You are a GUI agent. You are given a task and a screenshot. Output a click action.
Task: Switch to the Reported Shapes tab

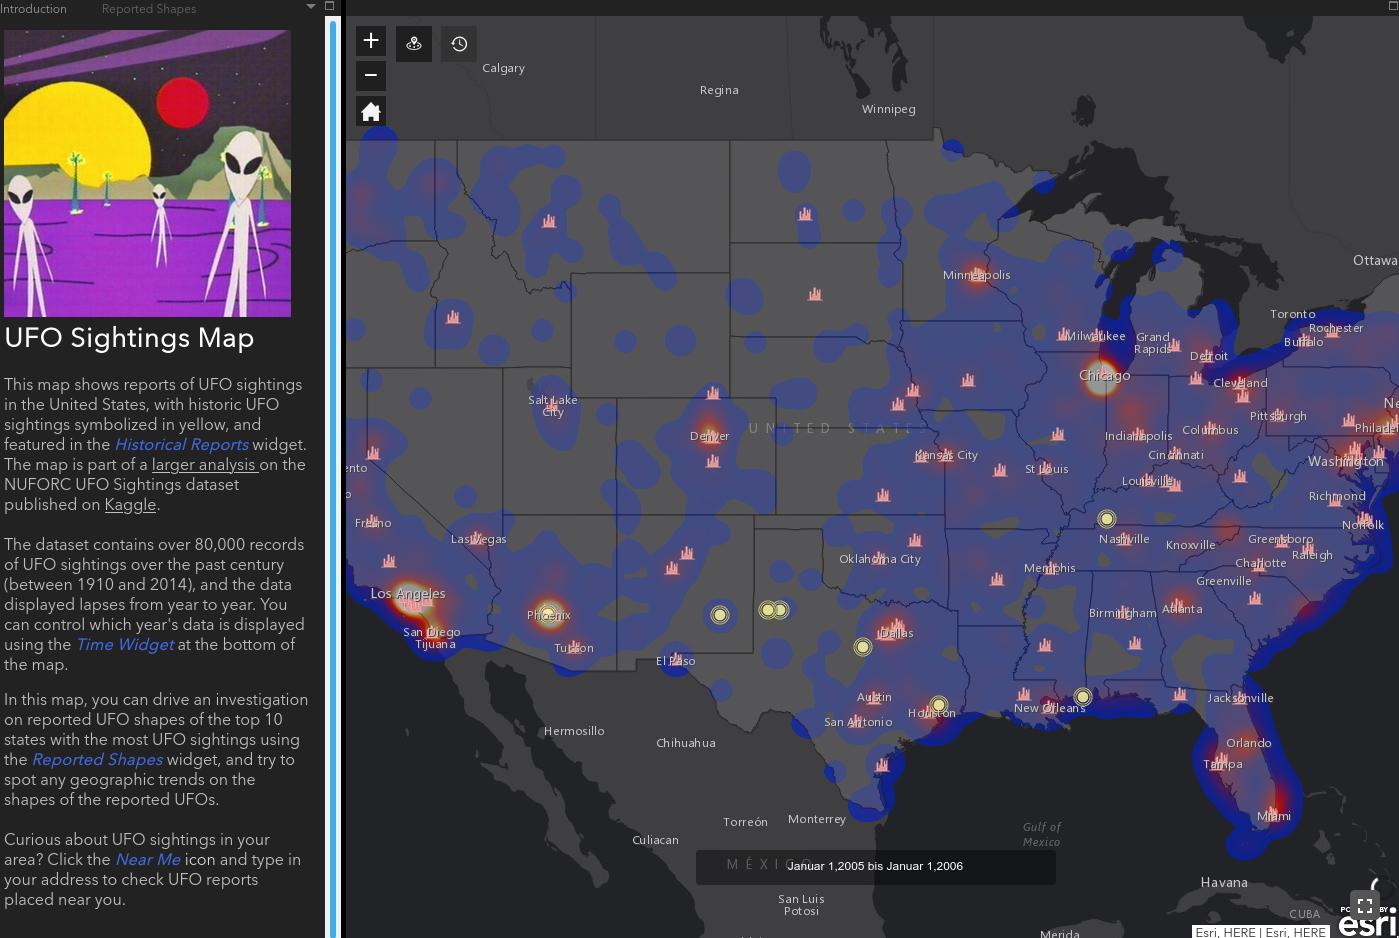(149, 9)
